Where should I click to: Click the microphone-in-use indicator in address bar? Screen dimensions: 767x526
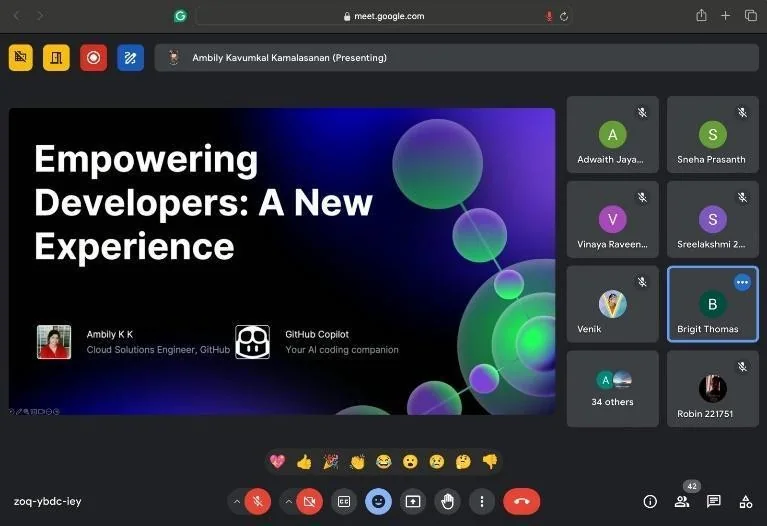(549, 17)
